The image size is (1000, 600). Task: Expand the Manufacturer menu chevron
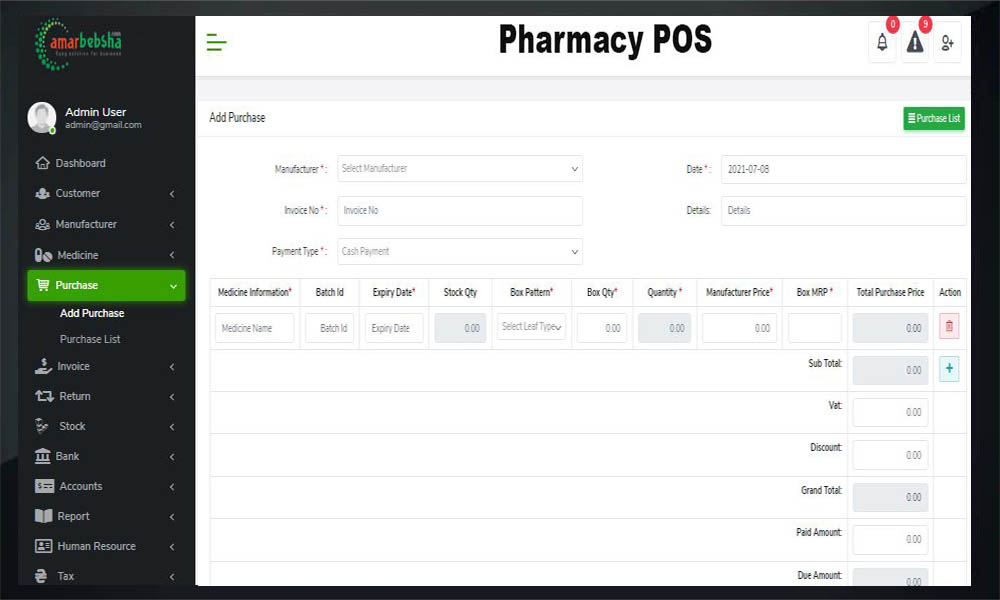pyautogui.click(x=172, y=224)
